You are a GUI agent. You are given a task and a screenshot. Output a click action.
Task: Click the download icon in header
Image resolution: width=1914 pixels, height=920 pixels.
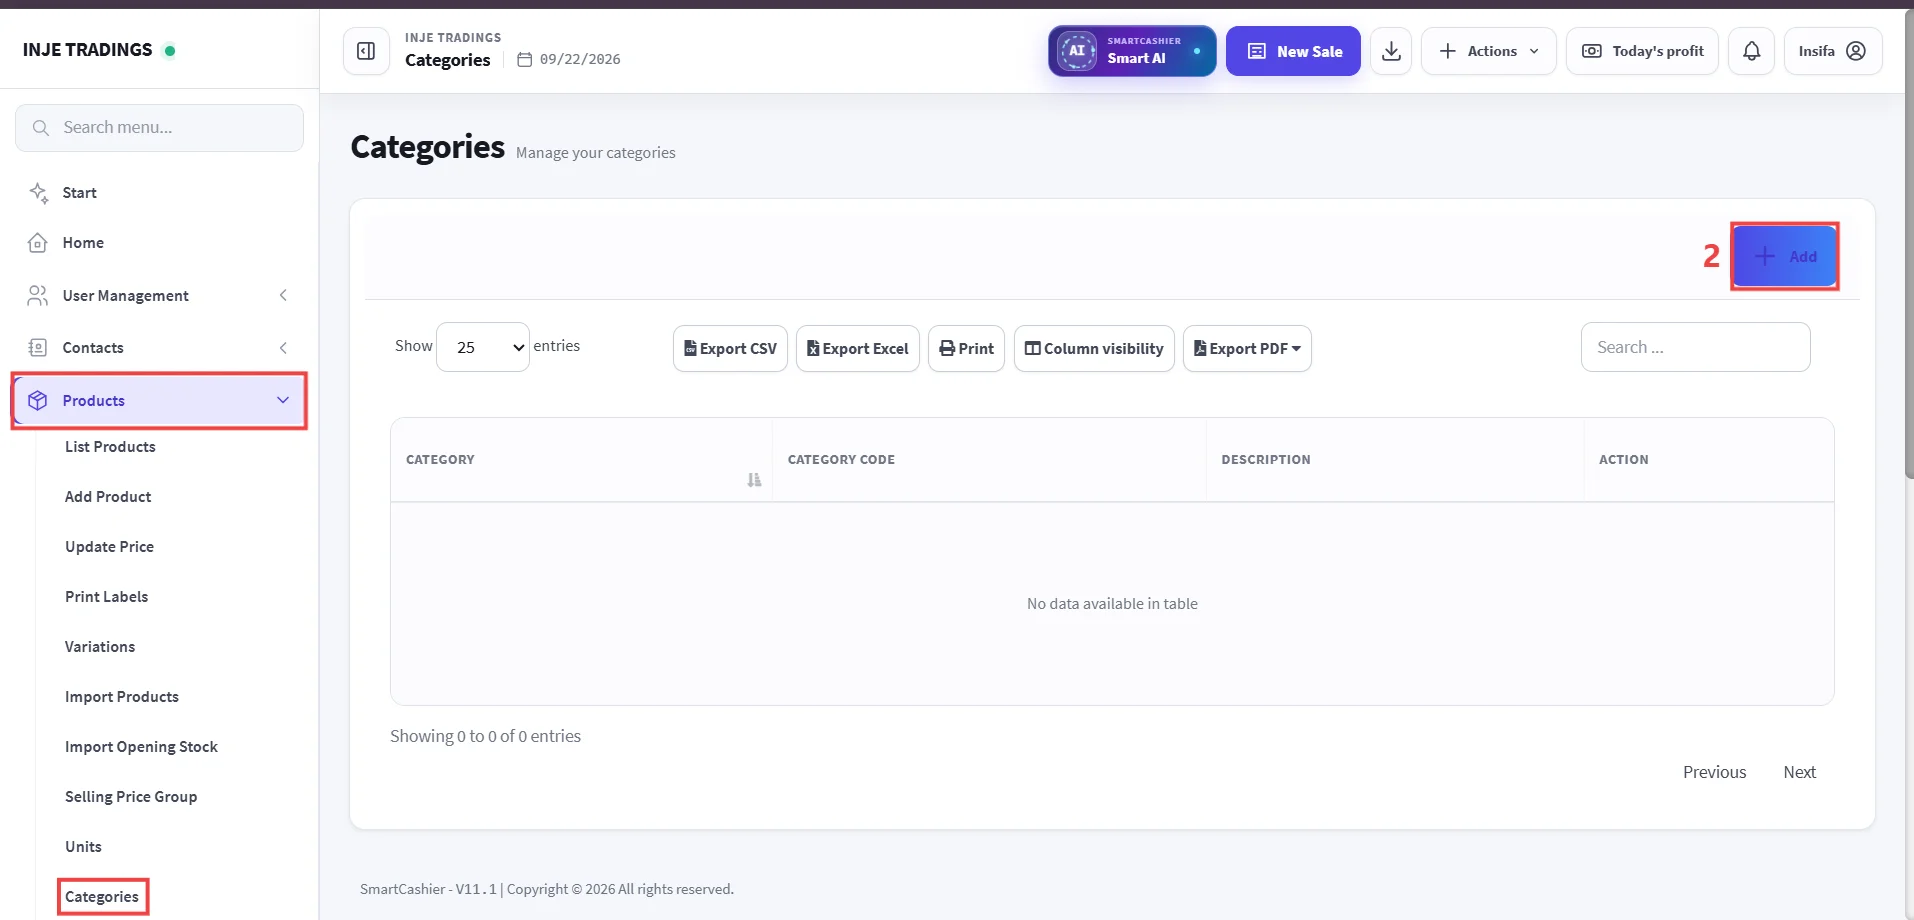pos(1391,51)
